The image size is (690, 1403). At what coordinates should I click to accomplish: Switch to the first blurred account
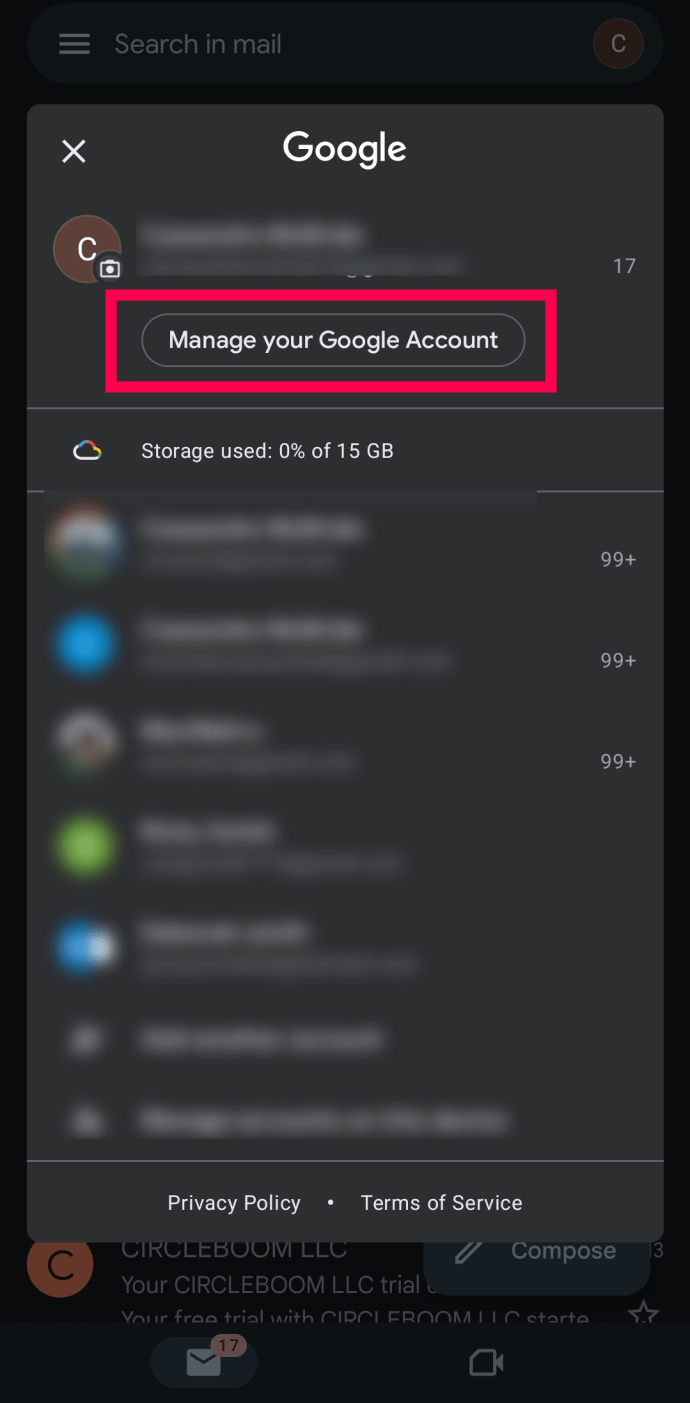[x=345, y=544]
